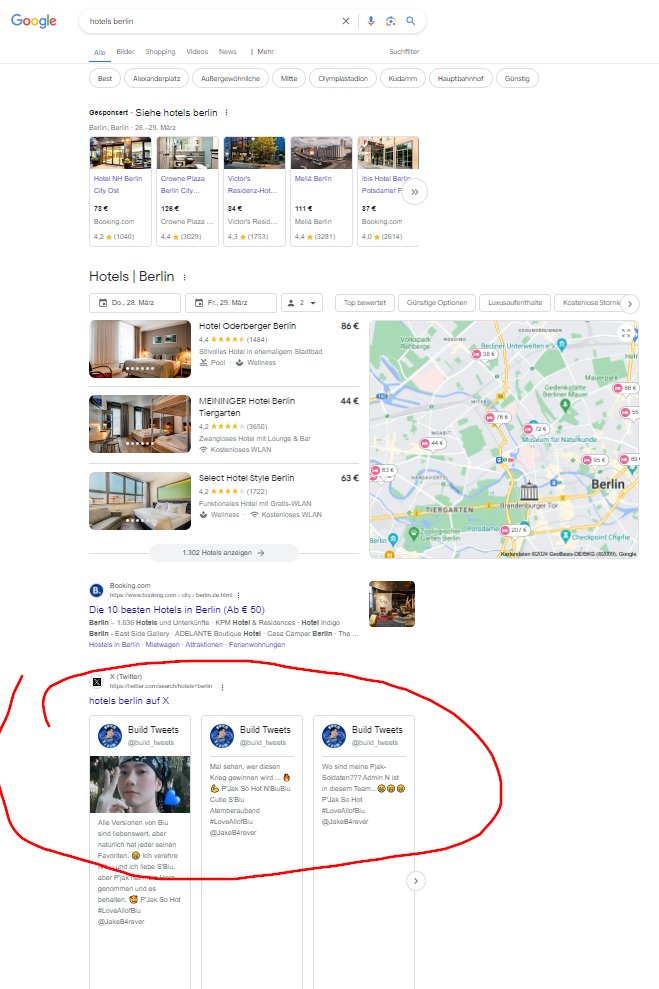This screenshot has height=989, width=659.
Task: Switch to the Videos tab
Action: click(197, 52)
